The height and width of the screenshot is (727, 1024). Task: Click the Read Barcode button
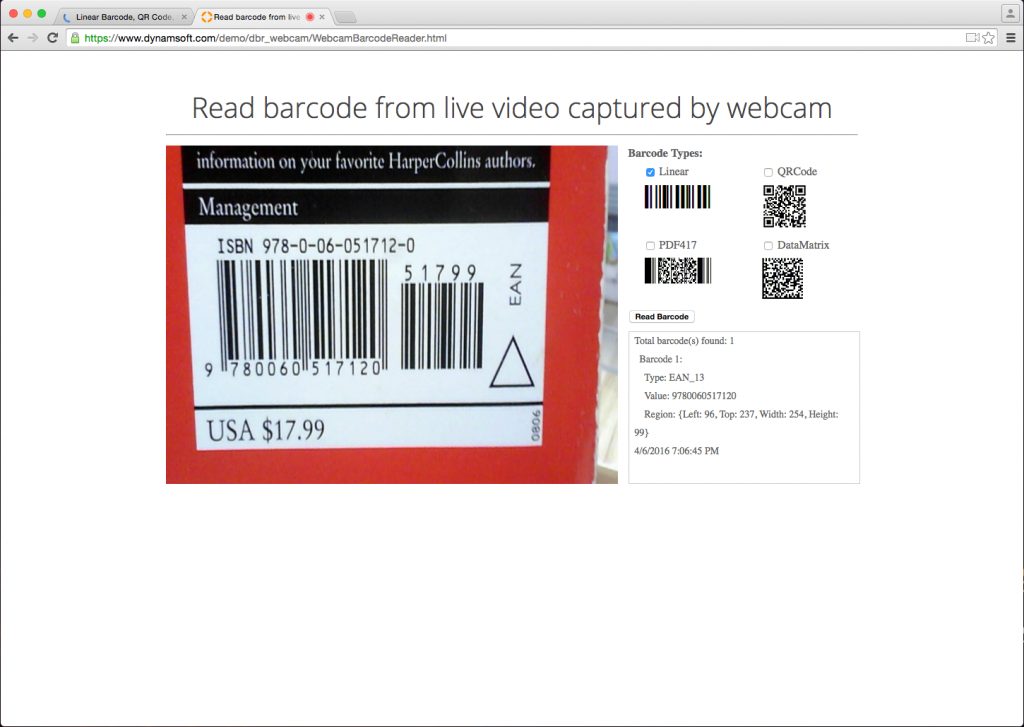(x=662, y=317)
